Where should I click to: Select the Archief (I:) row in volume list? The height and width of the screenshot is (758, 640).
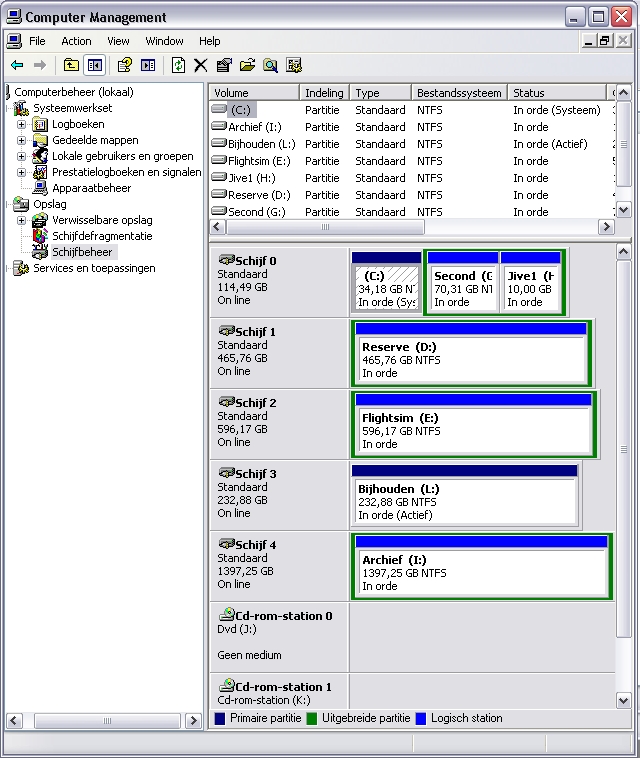pos(255,127)
